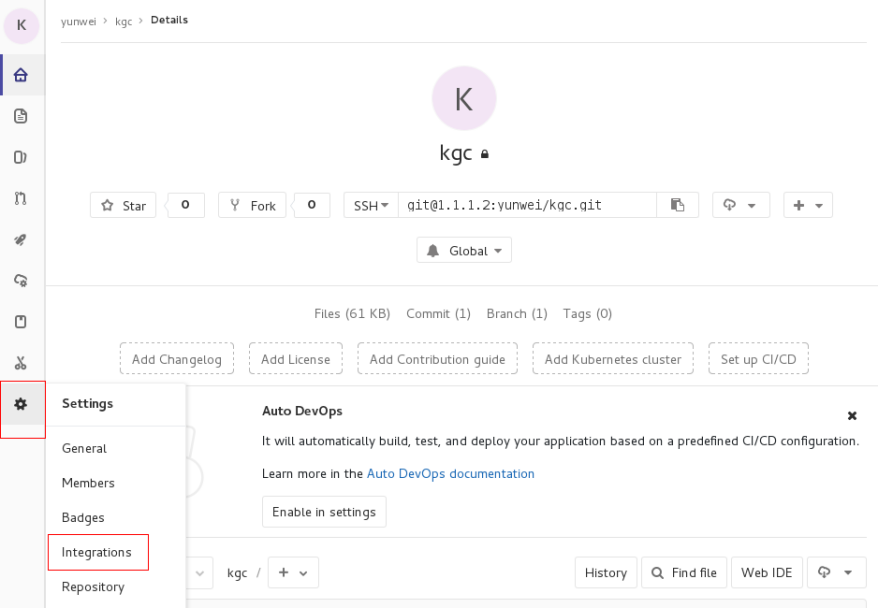Open the Repository sidebar icon
Image resolution: width=878 pixels, height=609 pixels.
(x=21, y=116)
